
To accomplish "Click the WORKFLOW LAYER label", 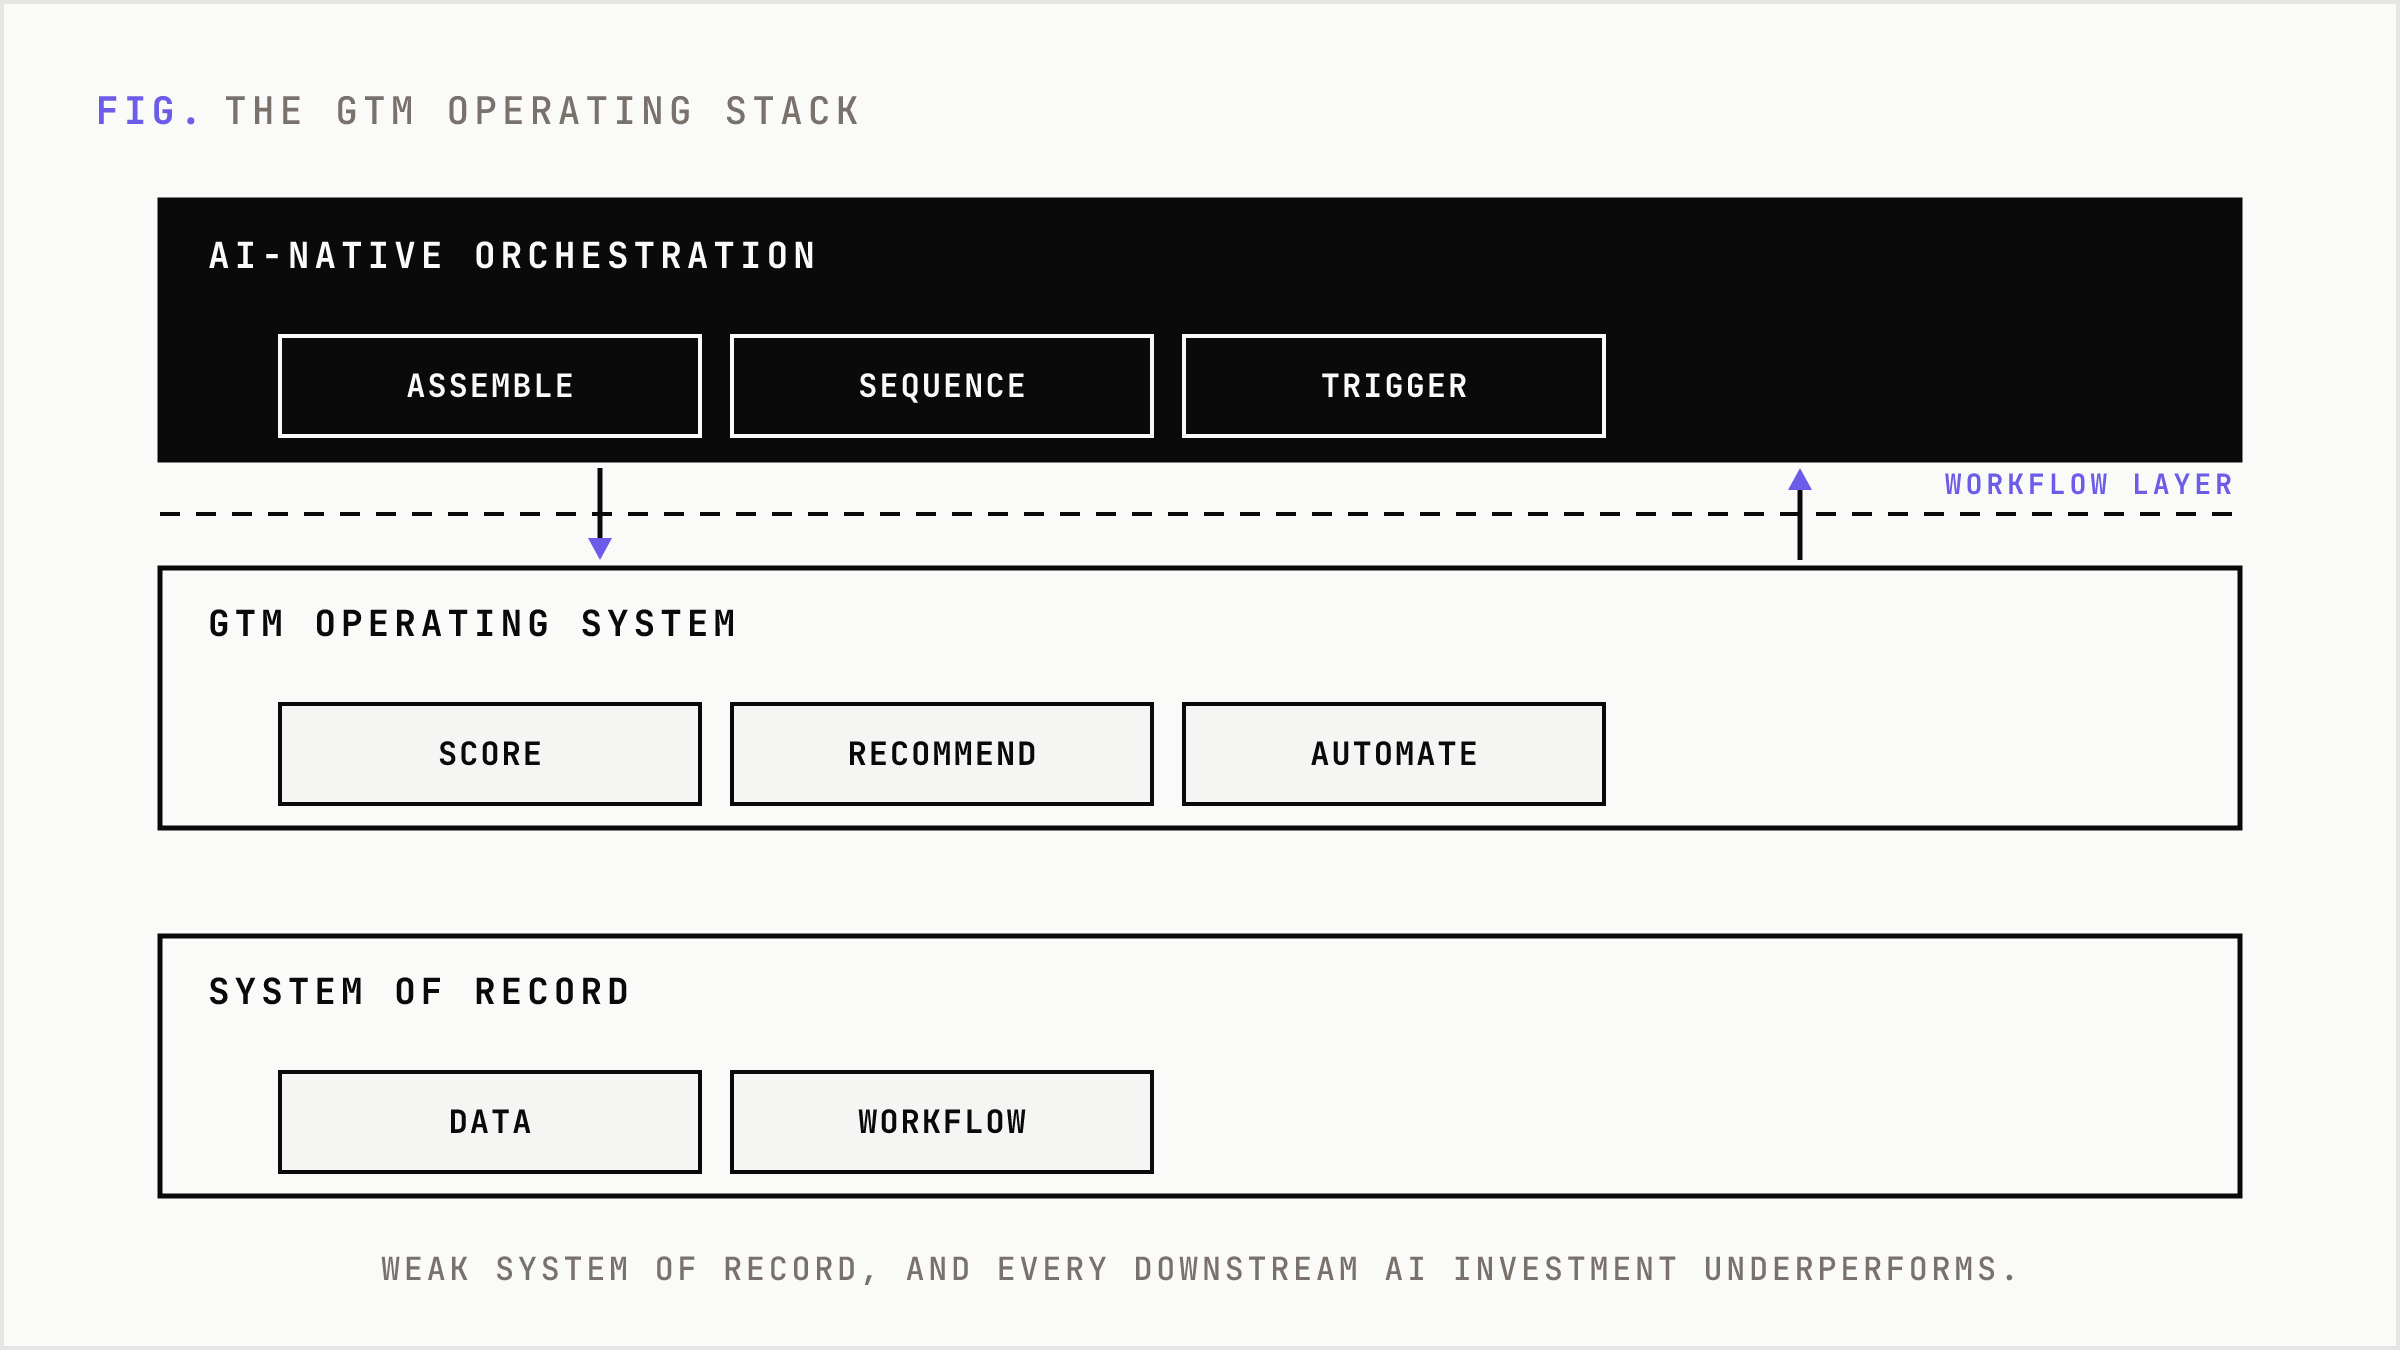I will tap(2089, 485).
